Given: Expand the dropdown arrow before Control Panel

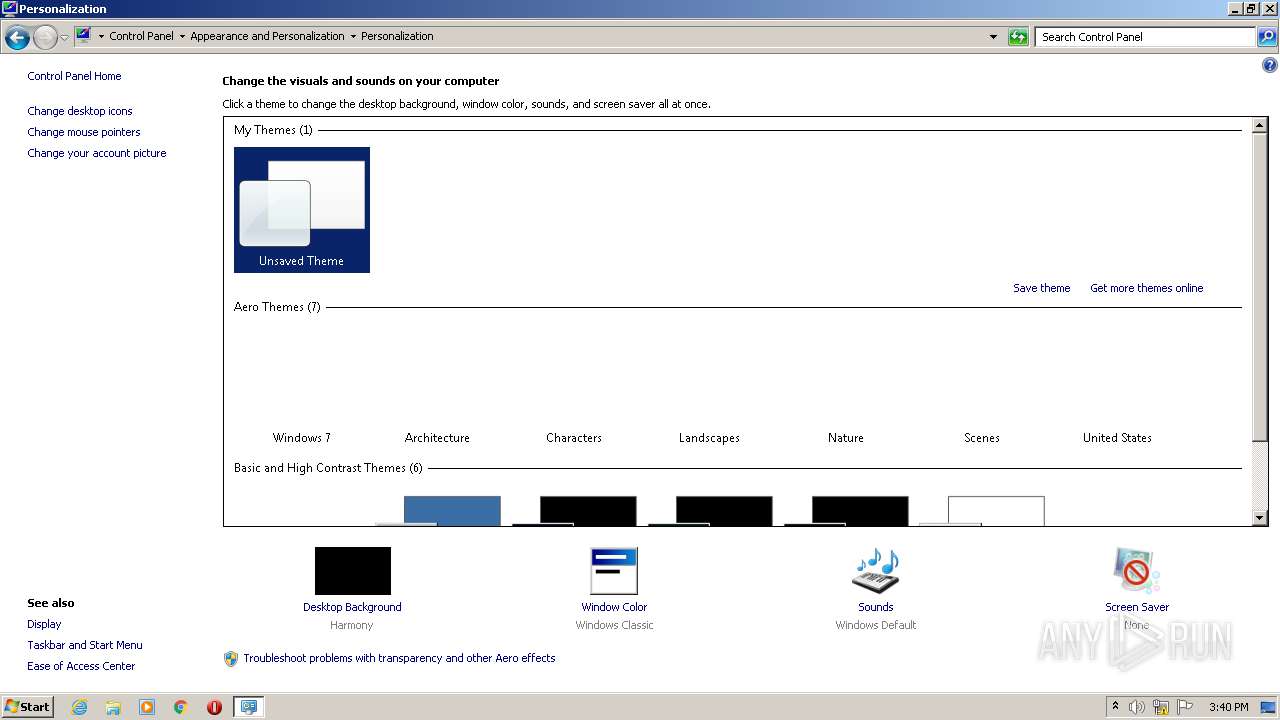Looking at the screenshot, I should coord(101,36).
